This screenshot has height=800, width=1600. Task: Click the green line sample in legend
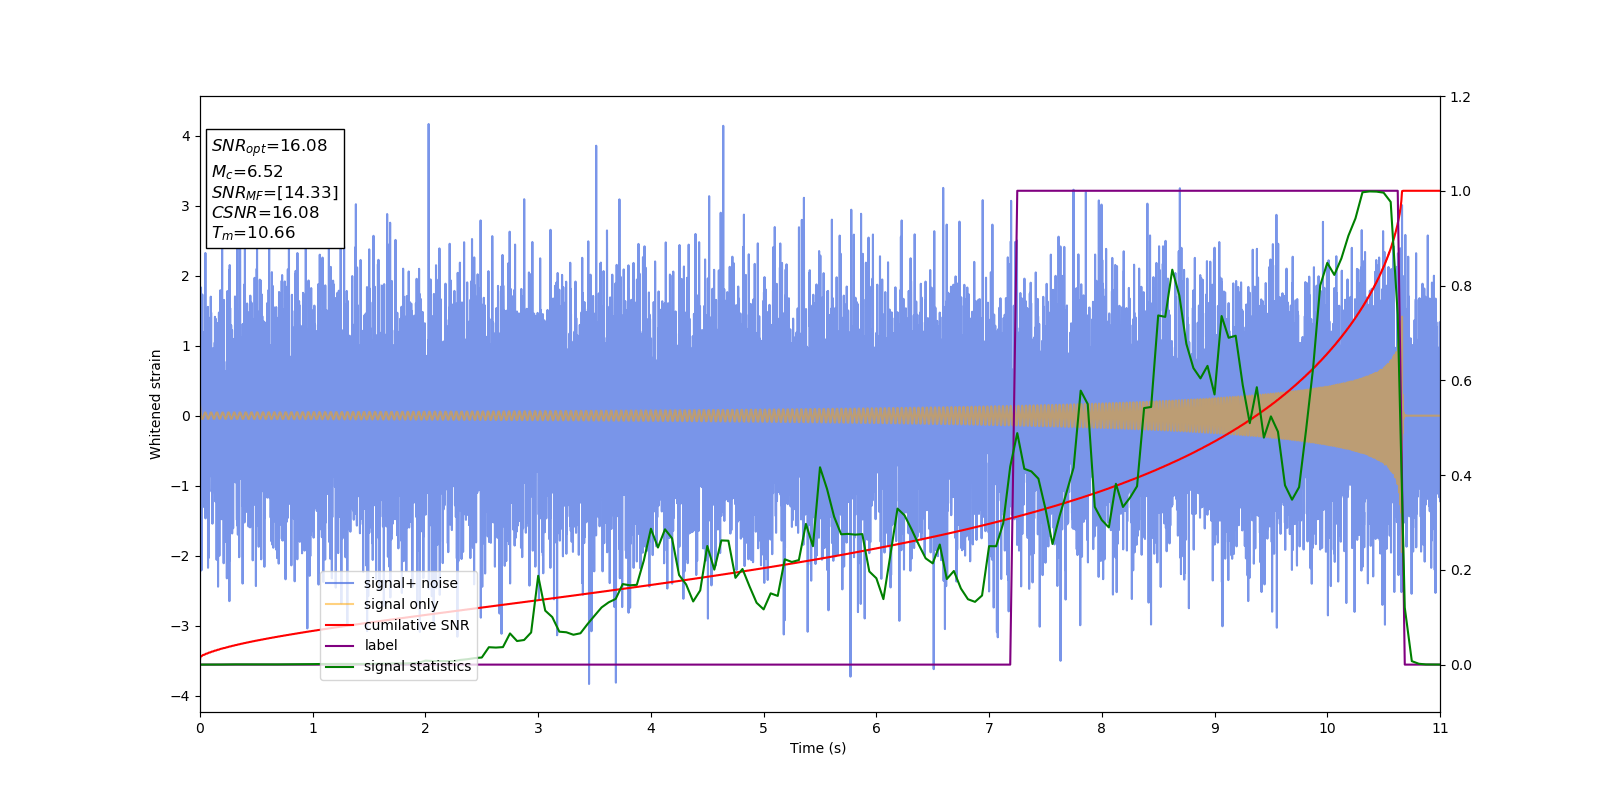(340, 667)
